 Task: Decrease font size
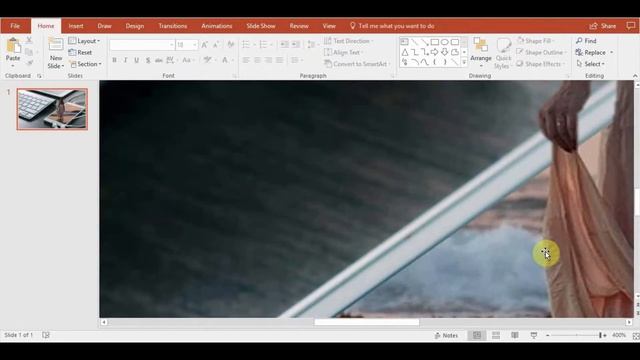click(216, 45)
